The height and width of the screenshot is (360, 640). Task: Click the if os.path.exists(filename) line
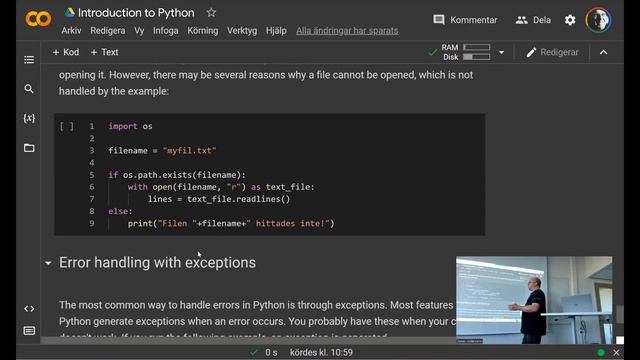(177, 175)
